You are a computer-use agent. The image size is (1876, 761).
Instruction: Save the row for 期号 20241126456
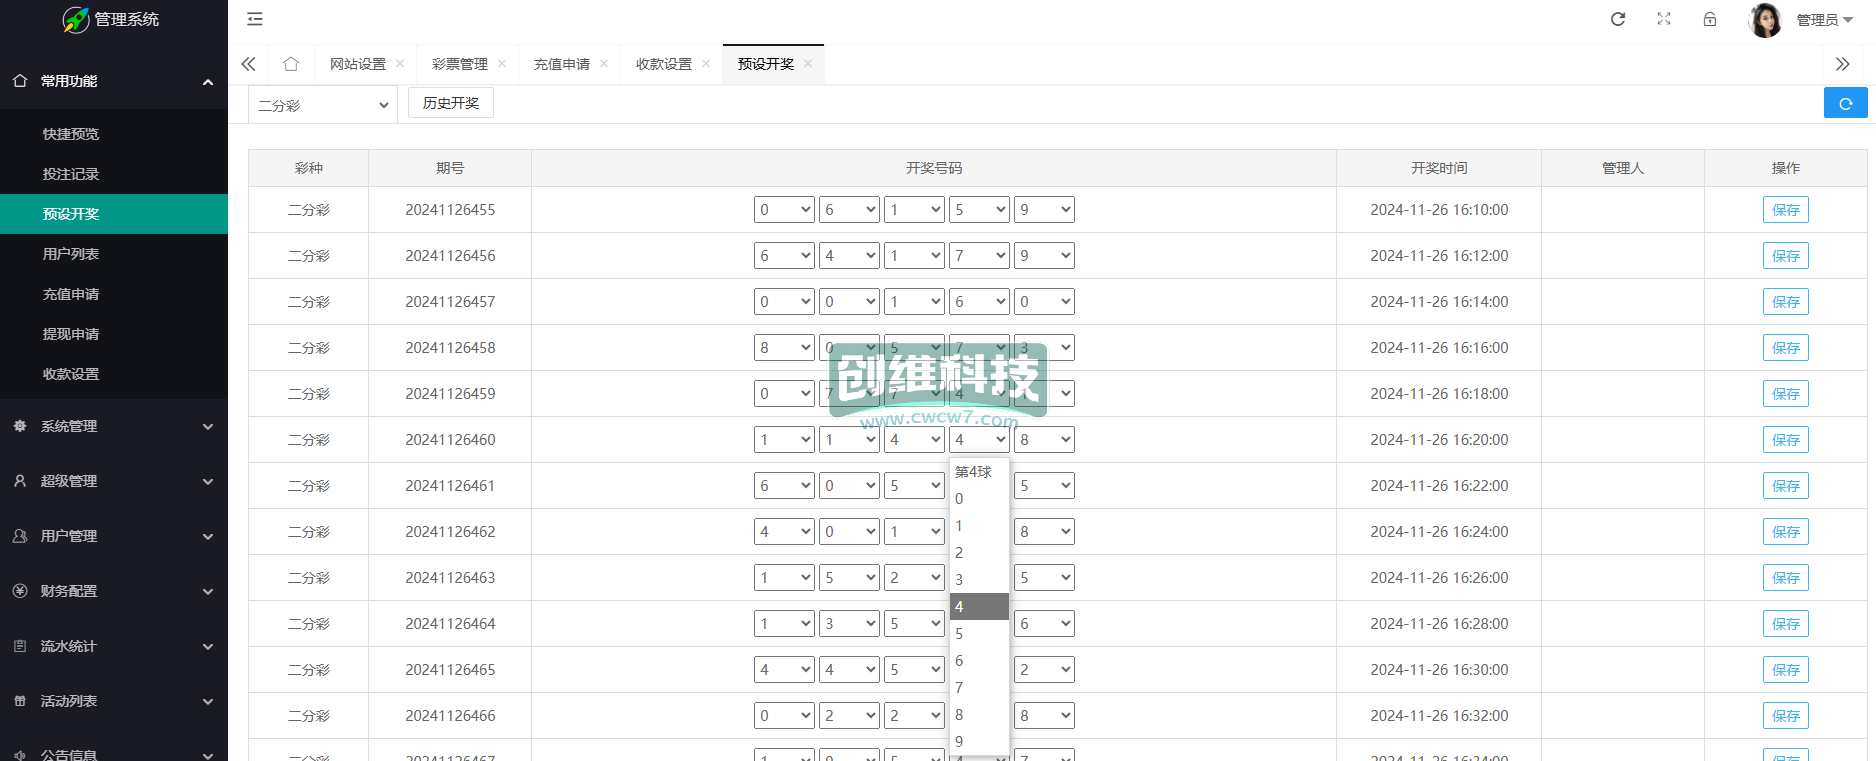pyautogui.click(x=1785, y=256)
